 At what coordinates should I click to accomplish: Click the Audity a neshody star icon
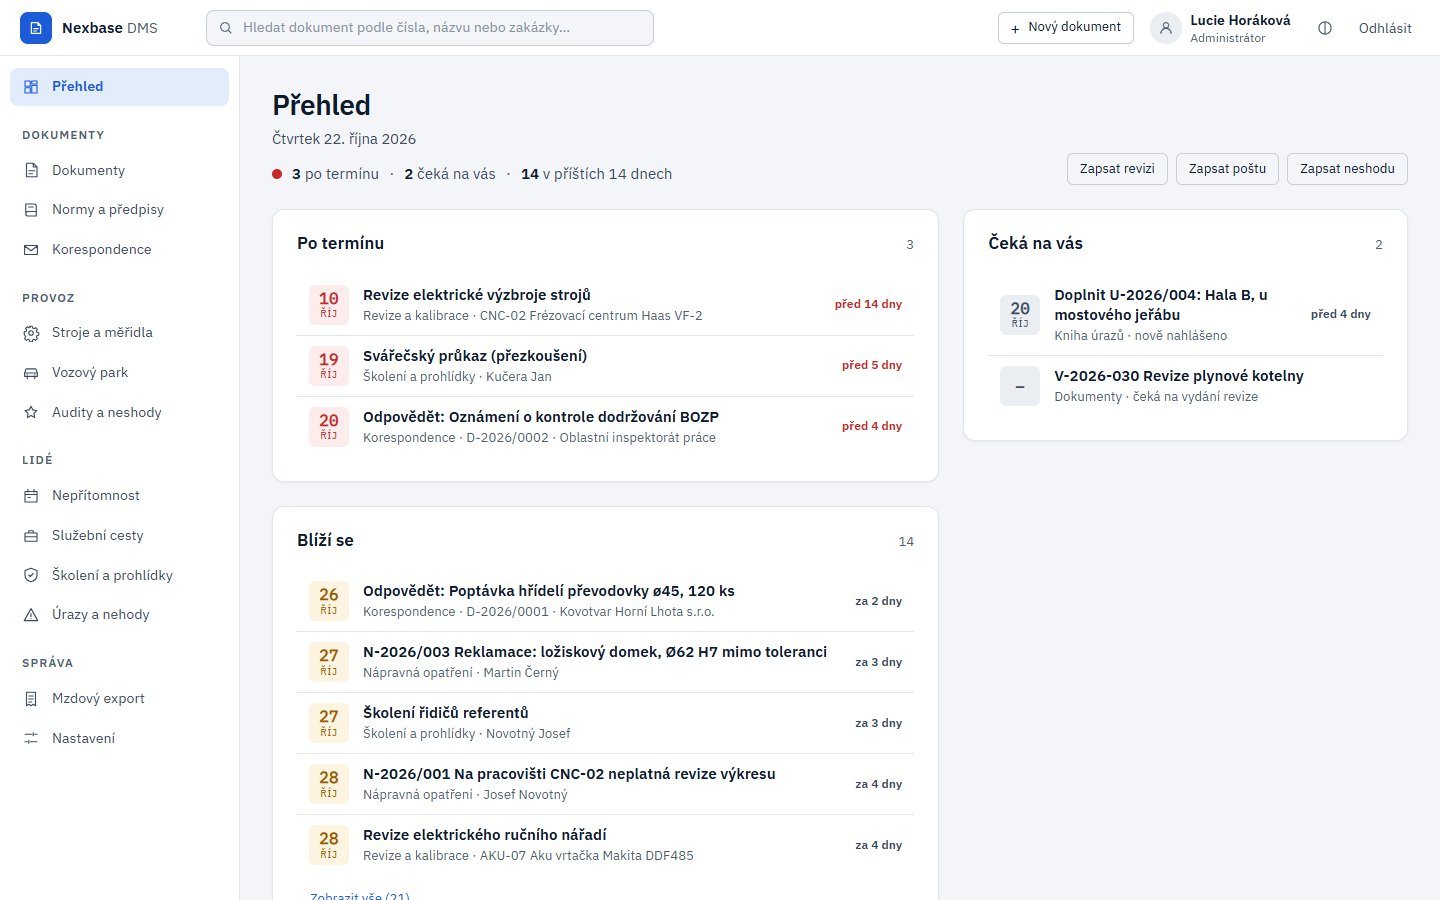click(x=31, y=413)
